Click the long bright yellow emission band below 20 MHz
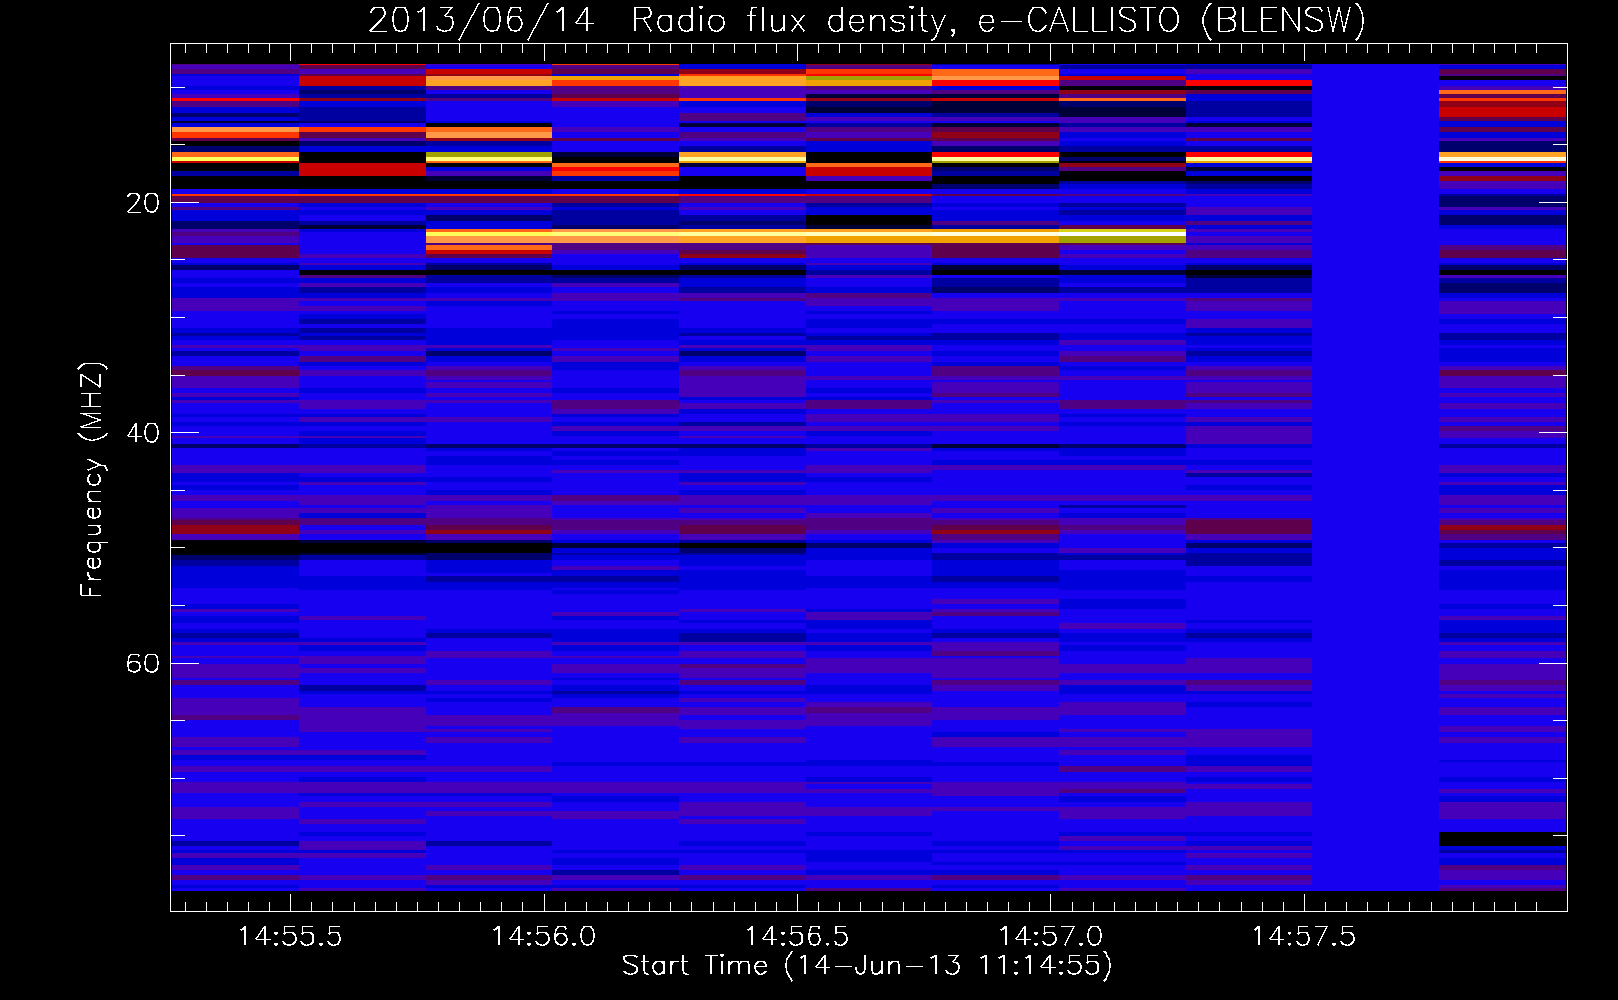Viewport: 1618px width, 1000px height. click(806, 236)
